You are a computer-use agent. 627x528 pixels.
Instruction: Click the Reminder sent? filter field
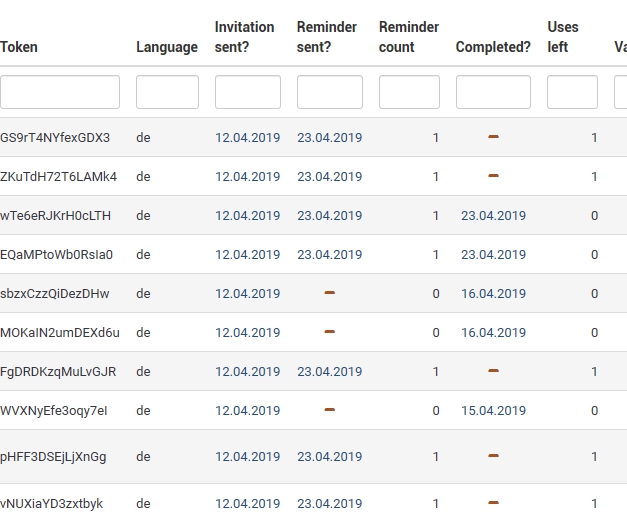[x=329, y=92]
